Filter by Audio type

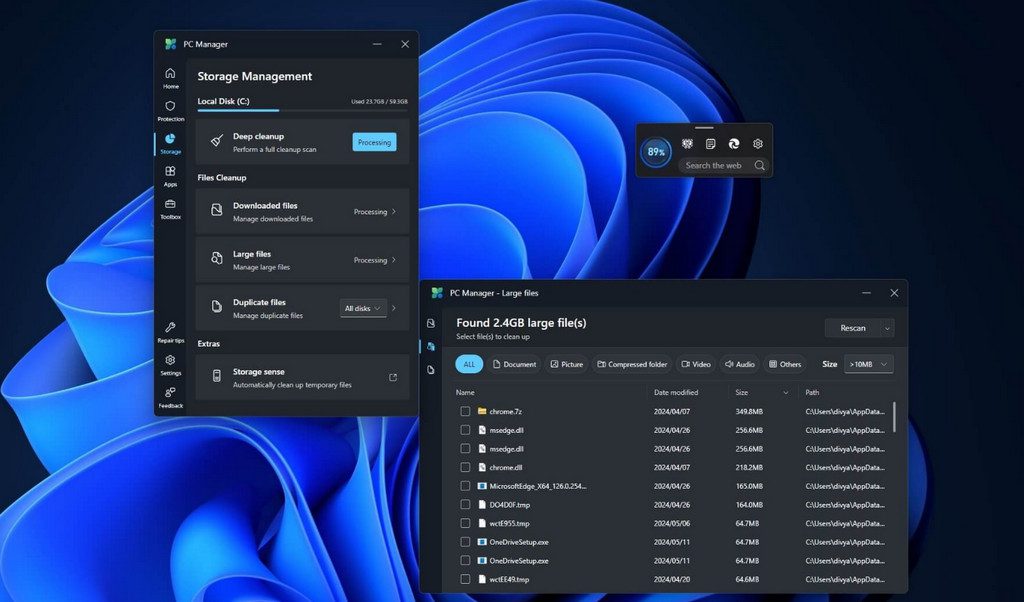[739, 364]
